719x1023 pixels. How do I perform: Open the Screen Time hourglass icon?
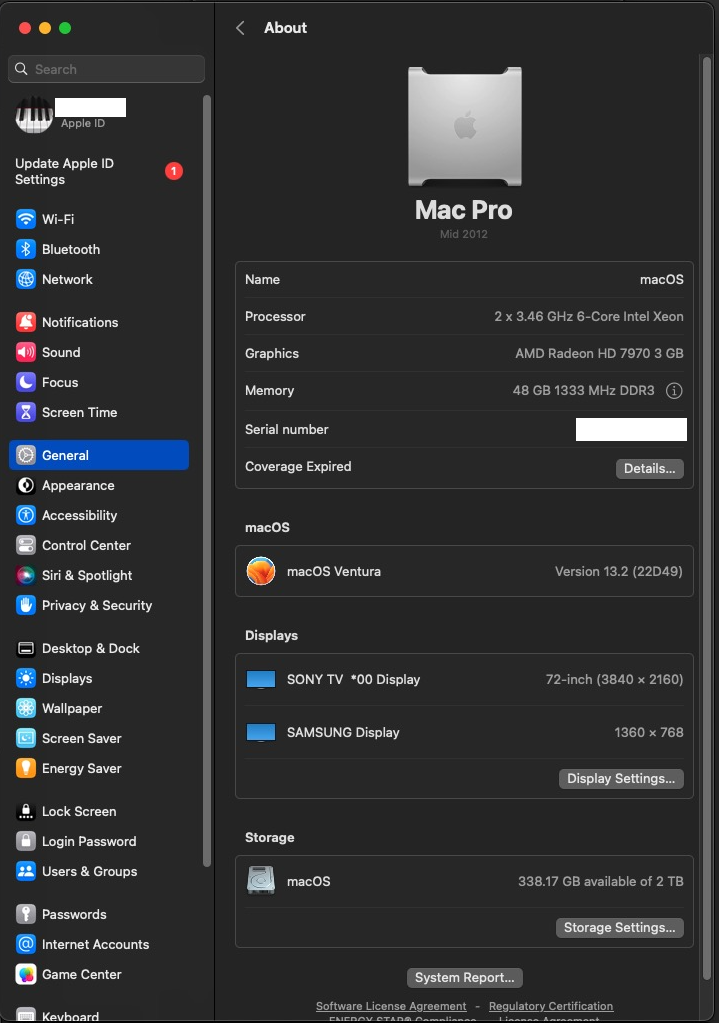(x=25, y=412)
